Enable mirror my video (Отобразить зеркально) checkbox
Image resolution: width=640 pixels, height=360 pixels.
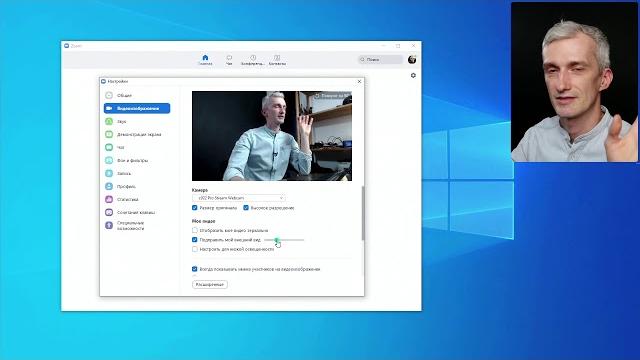[195, 230]
